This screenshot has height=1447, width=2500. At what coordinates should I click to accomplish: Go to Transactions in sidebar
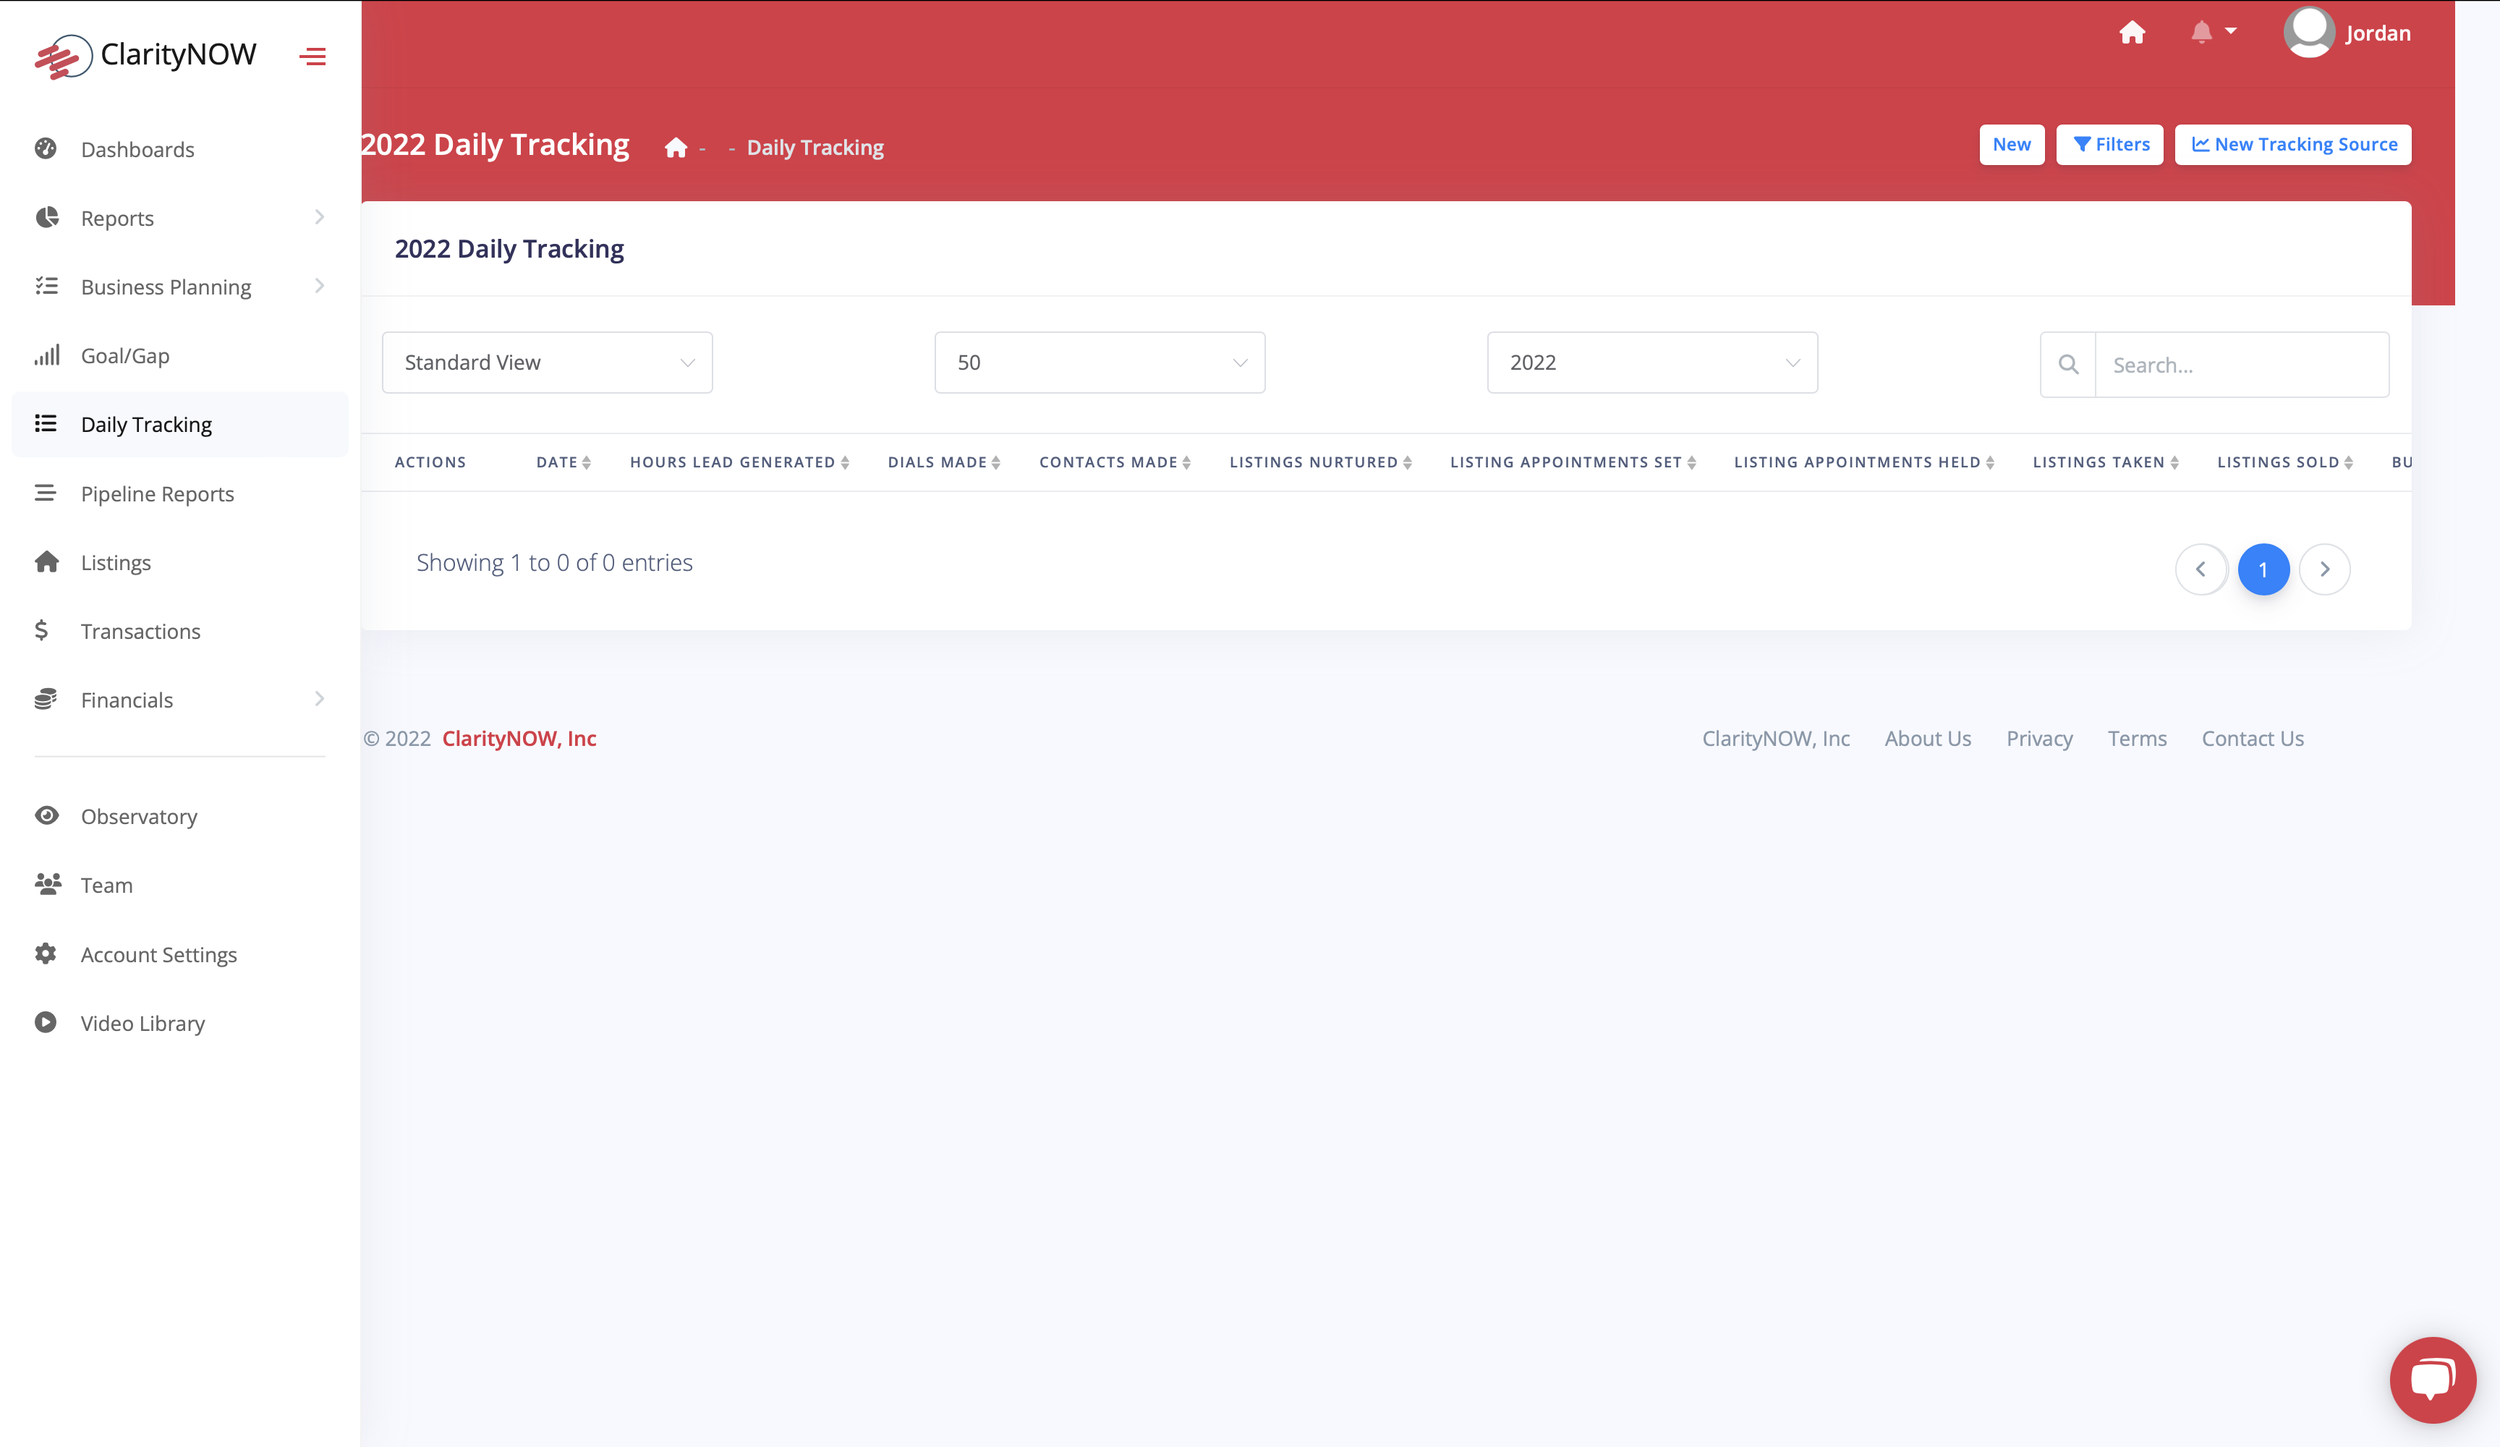[140, 631]
